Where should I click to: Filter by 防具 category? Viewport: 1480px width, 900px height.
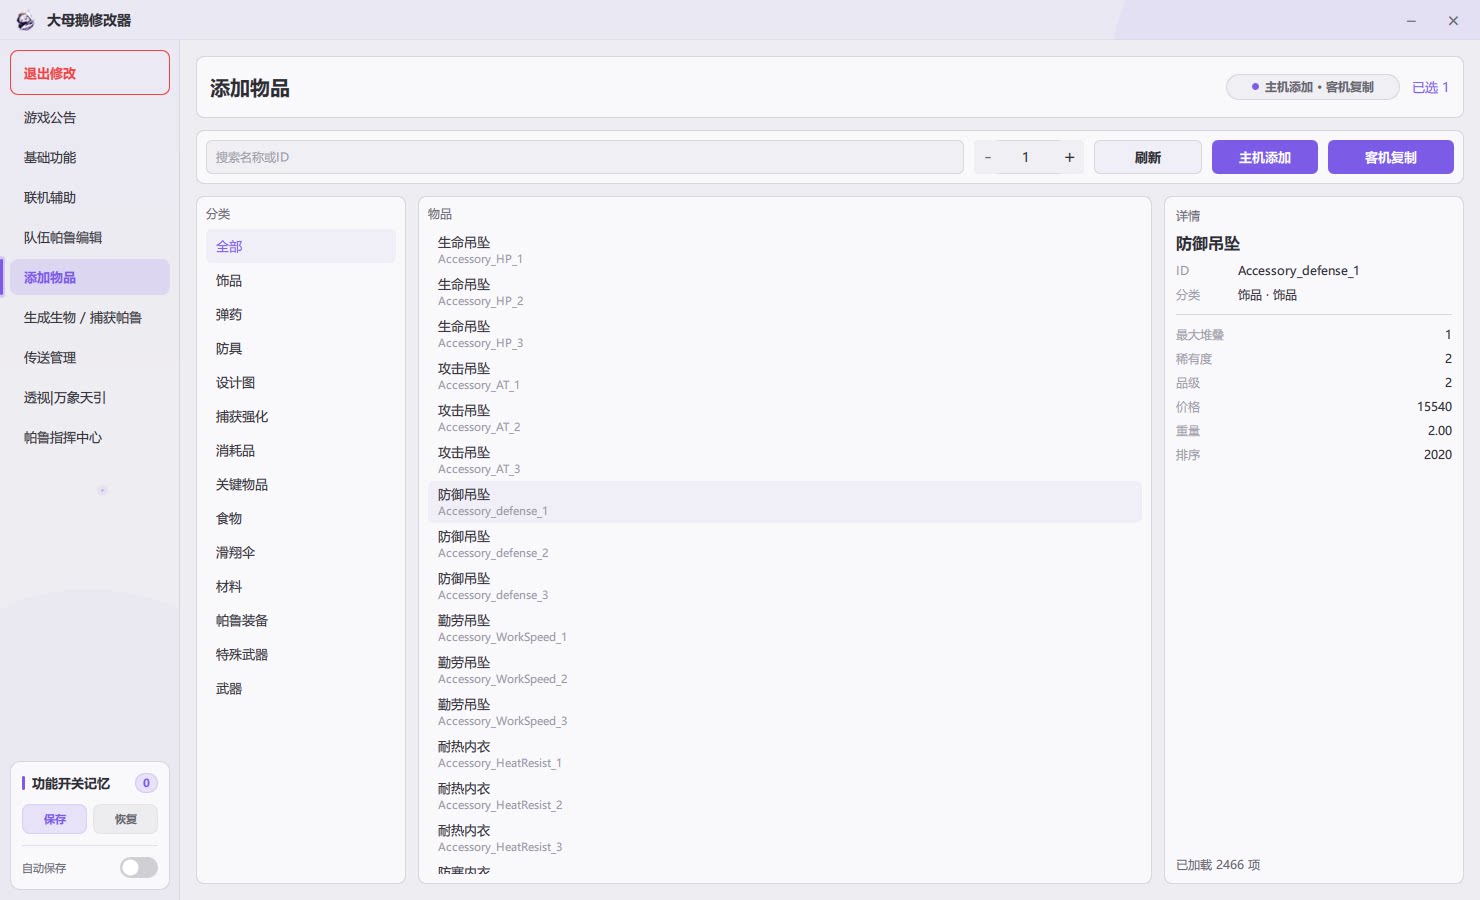(x=301, y=348)
